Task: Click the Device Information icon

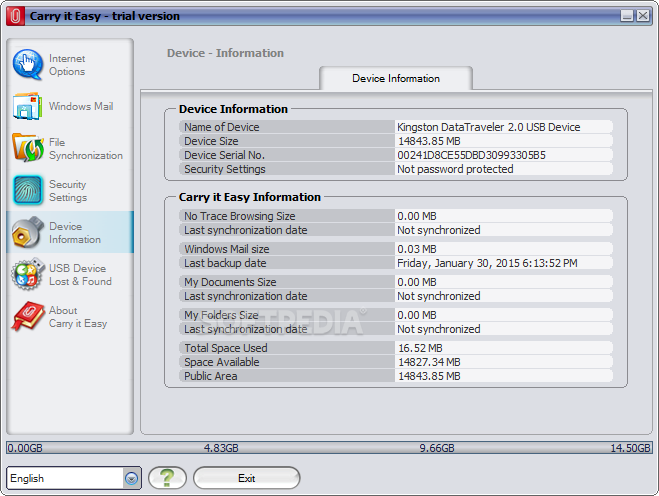Action: [28, 232]
